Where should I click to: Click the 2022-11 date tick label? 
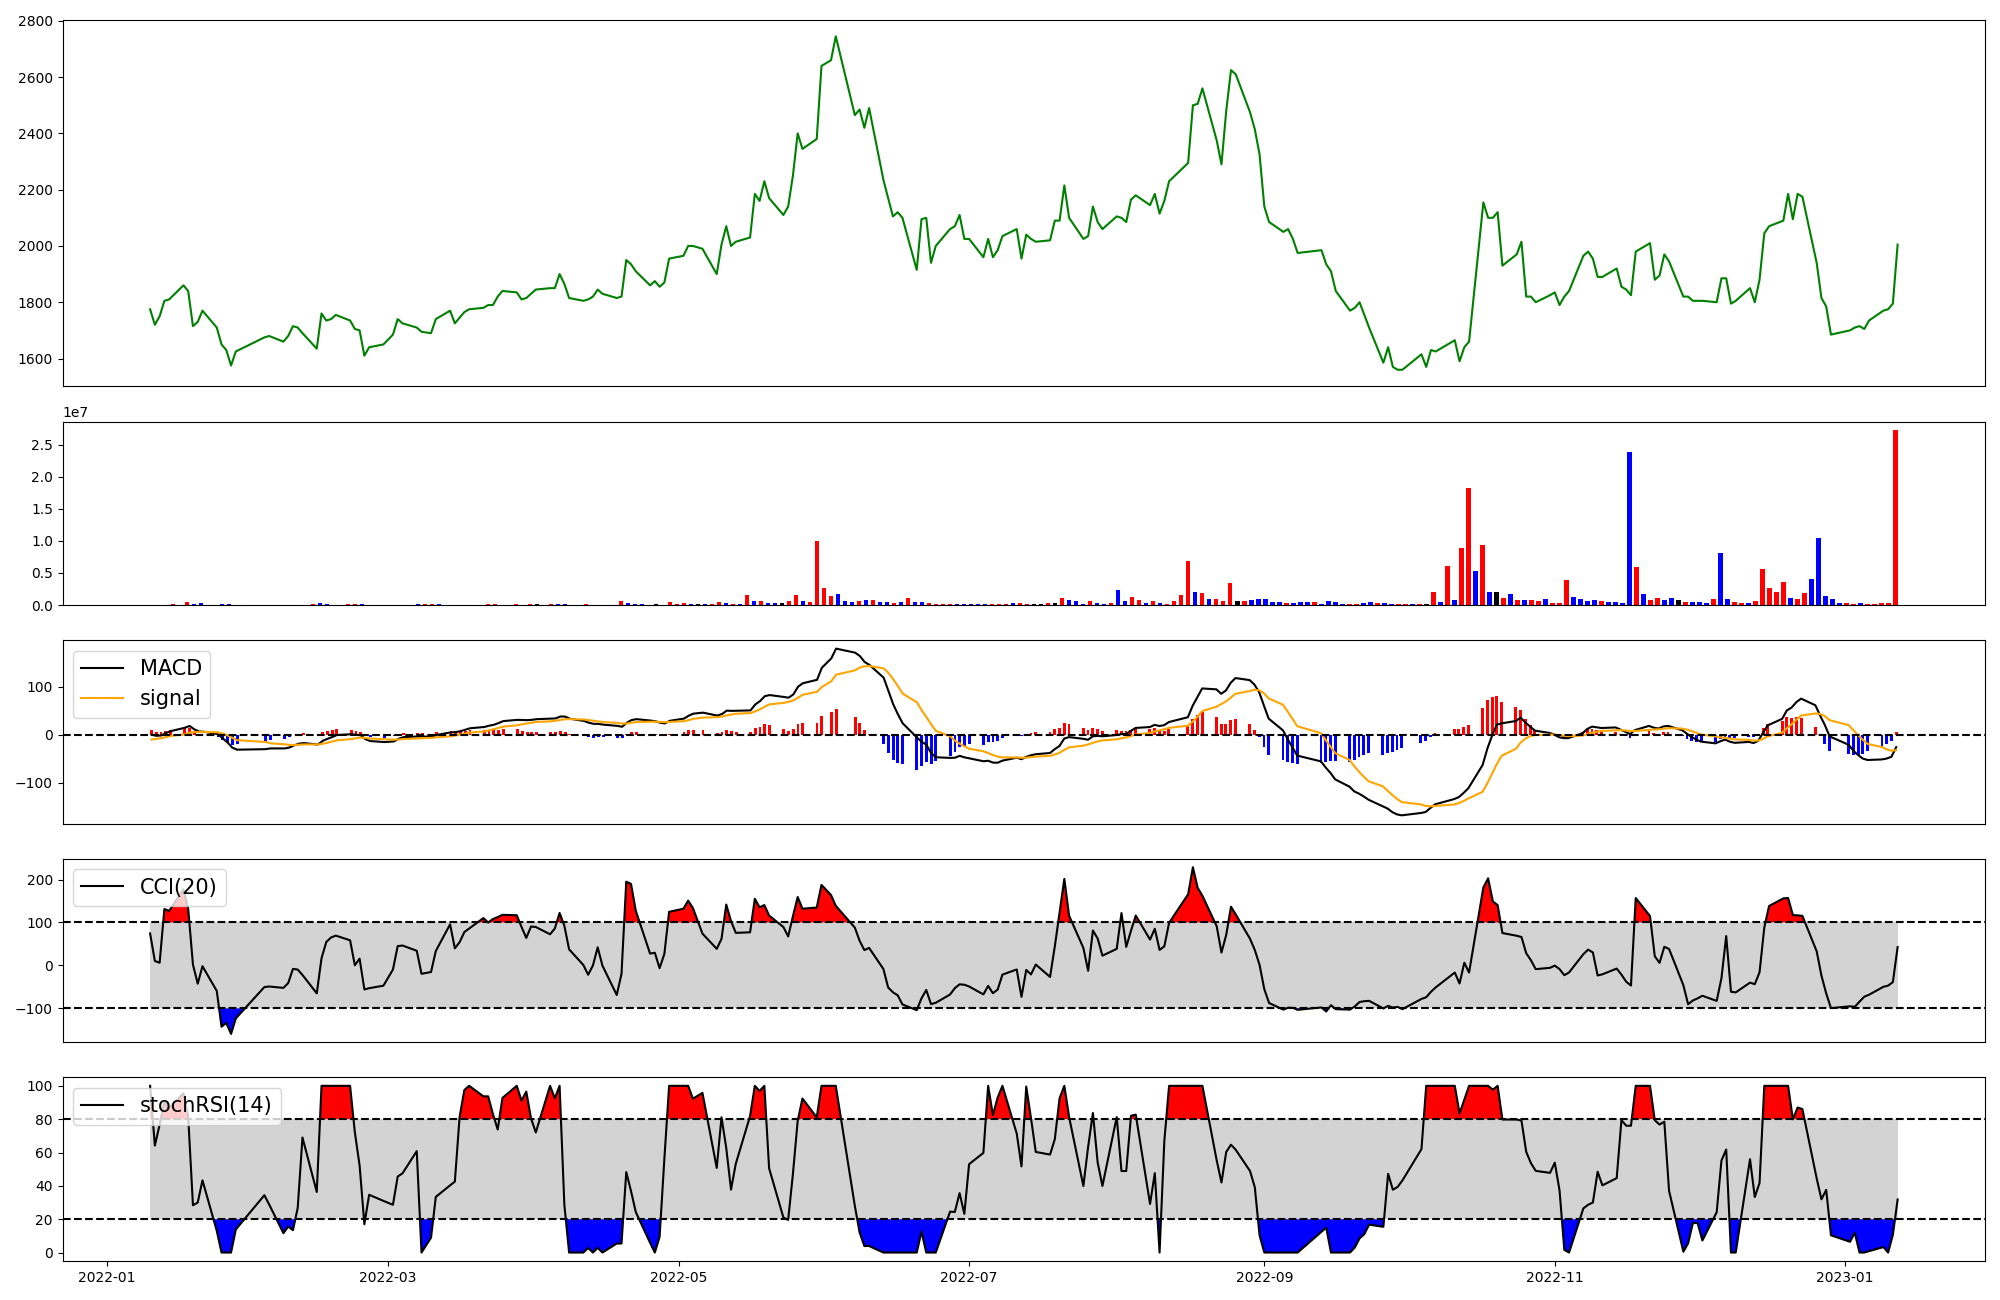coord(1556,1277)
